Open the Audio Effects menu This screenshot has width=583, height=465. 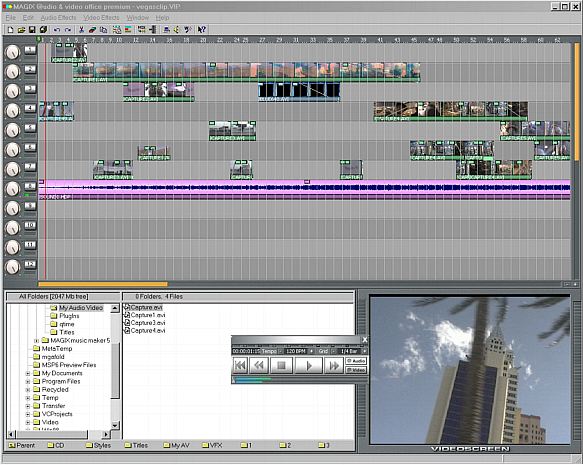point(58,18)
